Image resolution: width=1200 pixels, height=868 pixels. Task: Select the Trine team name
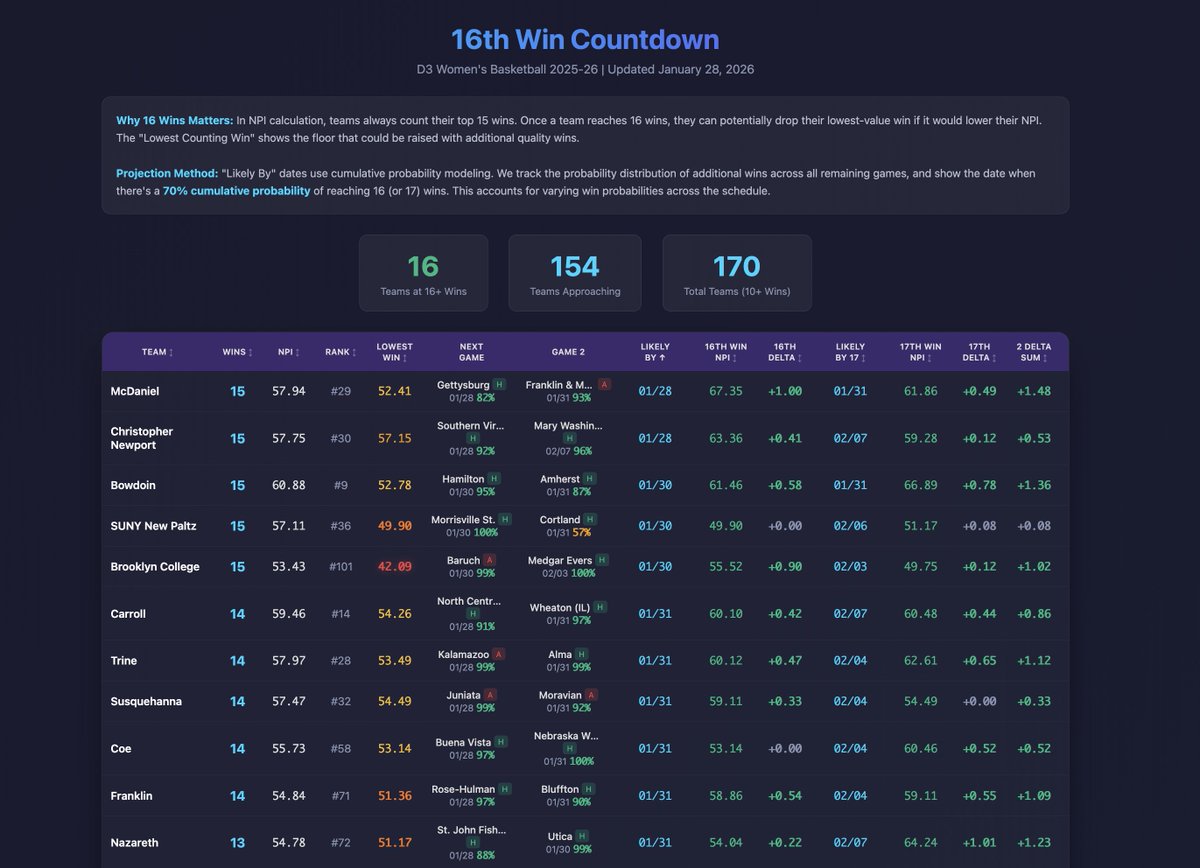[x=124, y=660]
